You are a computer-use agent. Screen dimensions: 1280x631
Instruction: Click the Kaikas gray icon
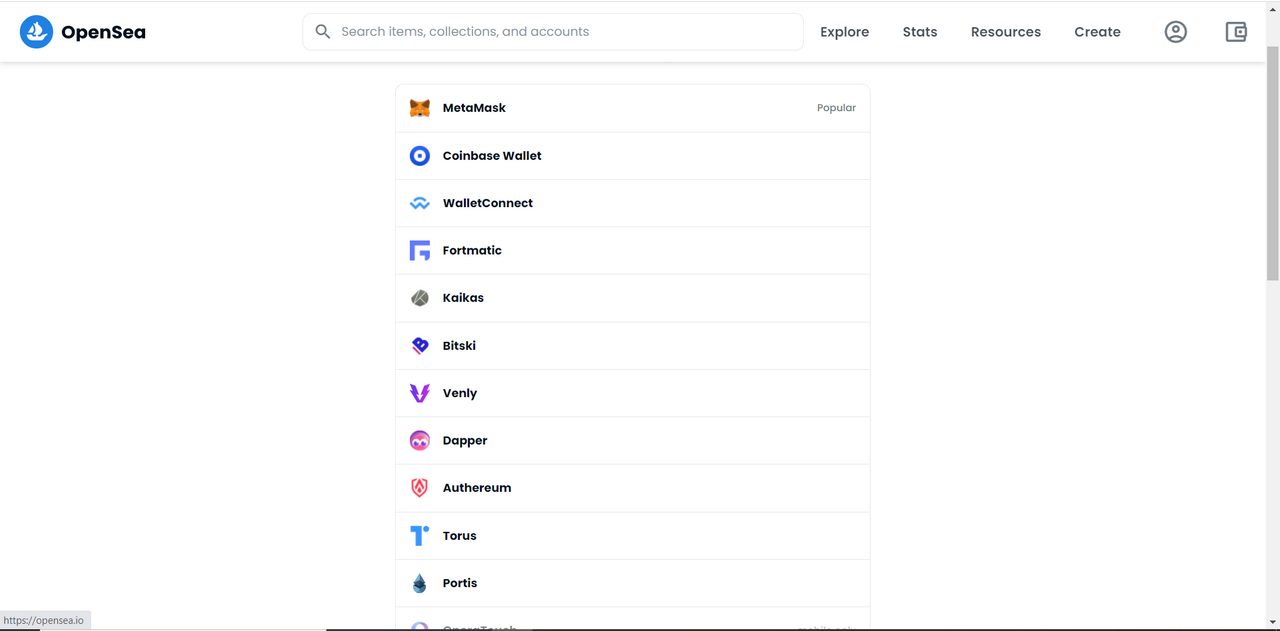pyautogui.click(x=420, y=298)
